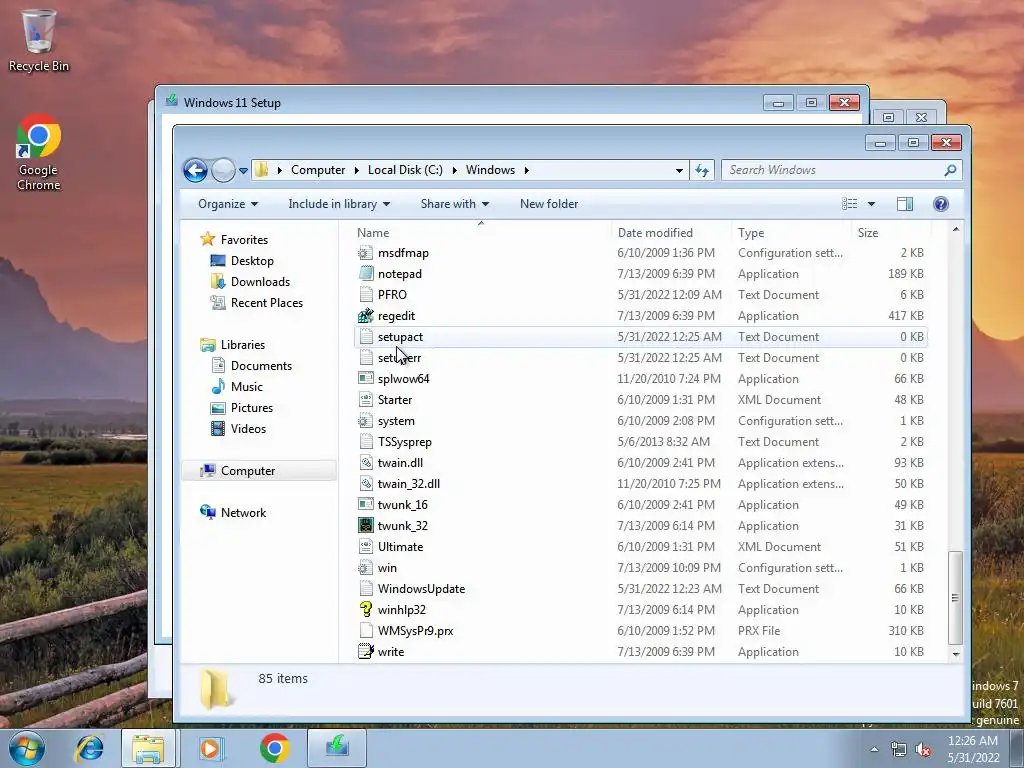Select the Ultimate XML file name

point(400,547)
